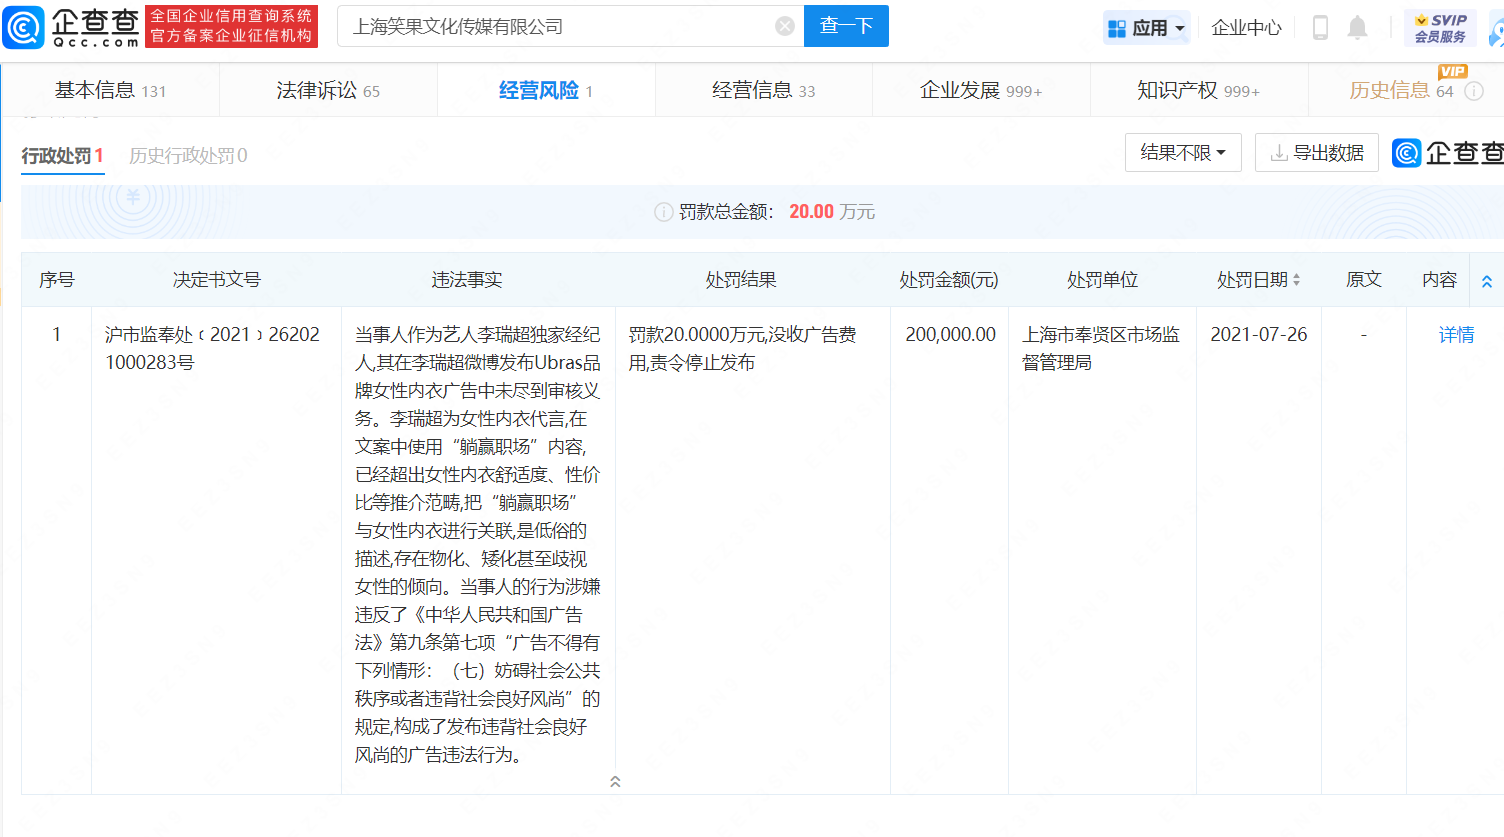Click the 违法事实 column header
This screenshot has height=837, width=1504.
pos(467,280)
